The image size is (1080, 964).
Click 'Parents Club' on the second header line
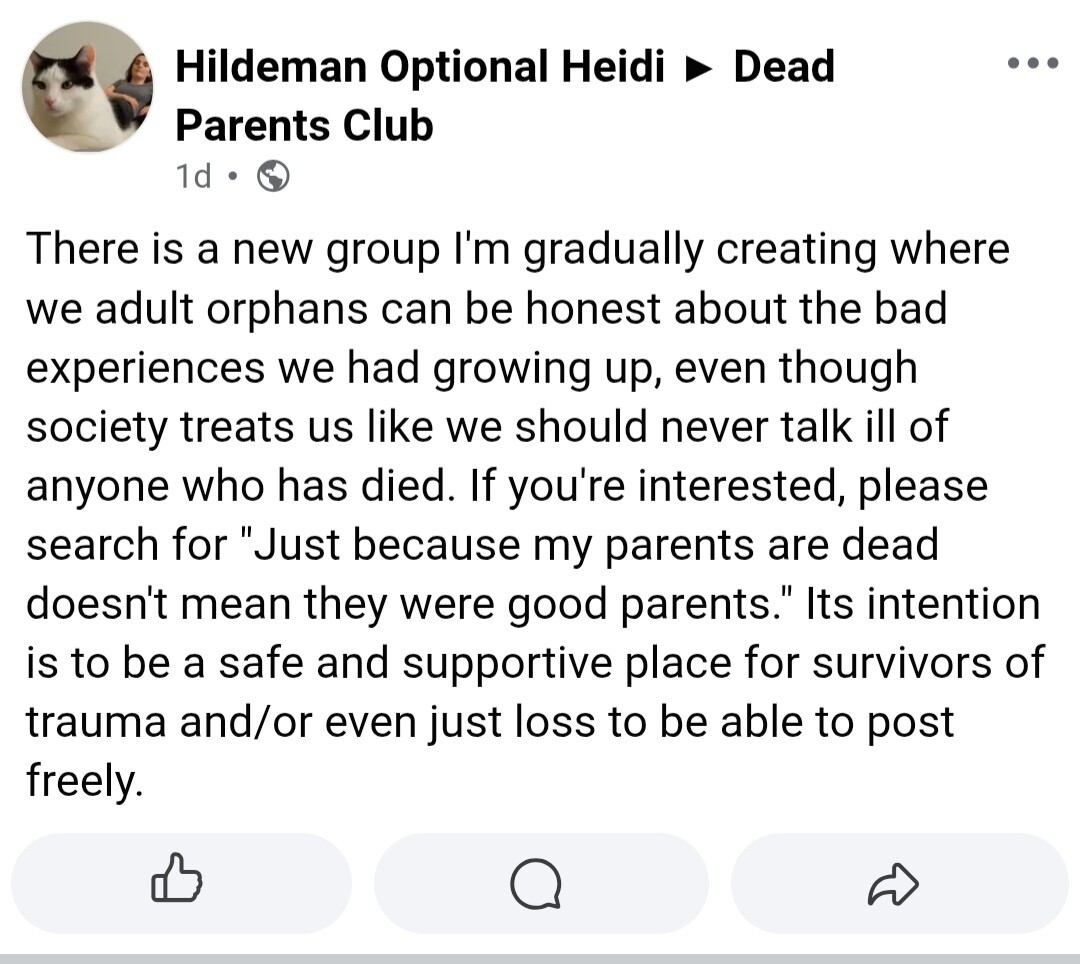pyautogui.click(x=304, y=126)
